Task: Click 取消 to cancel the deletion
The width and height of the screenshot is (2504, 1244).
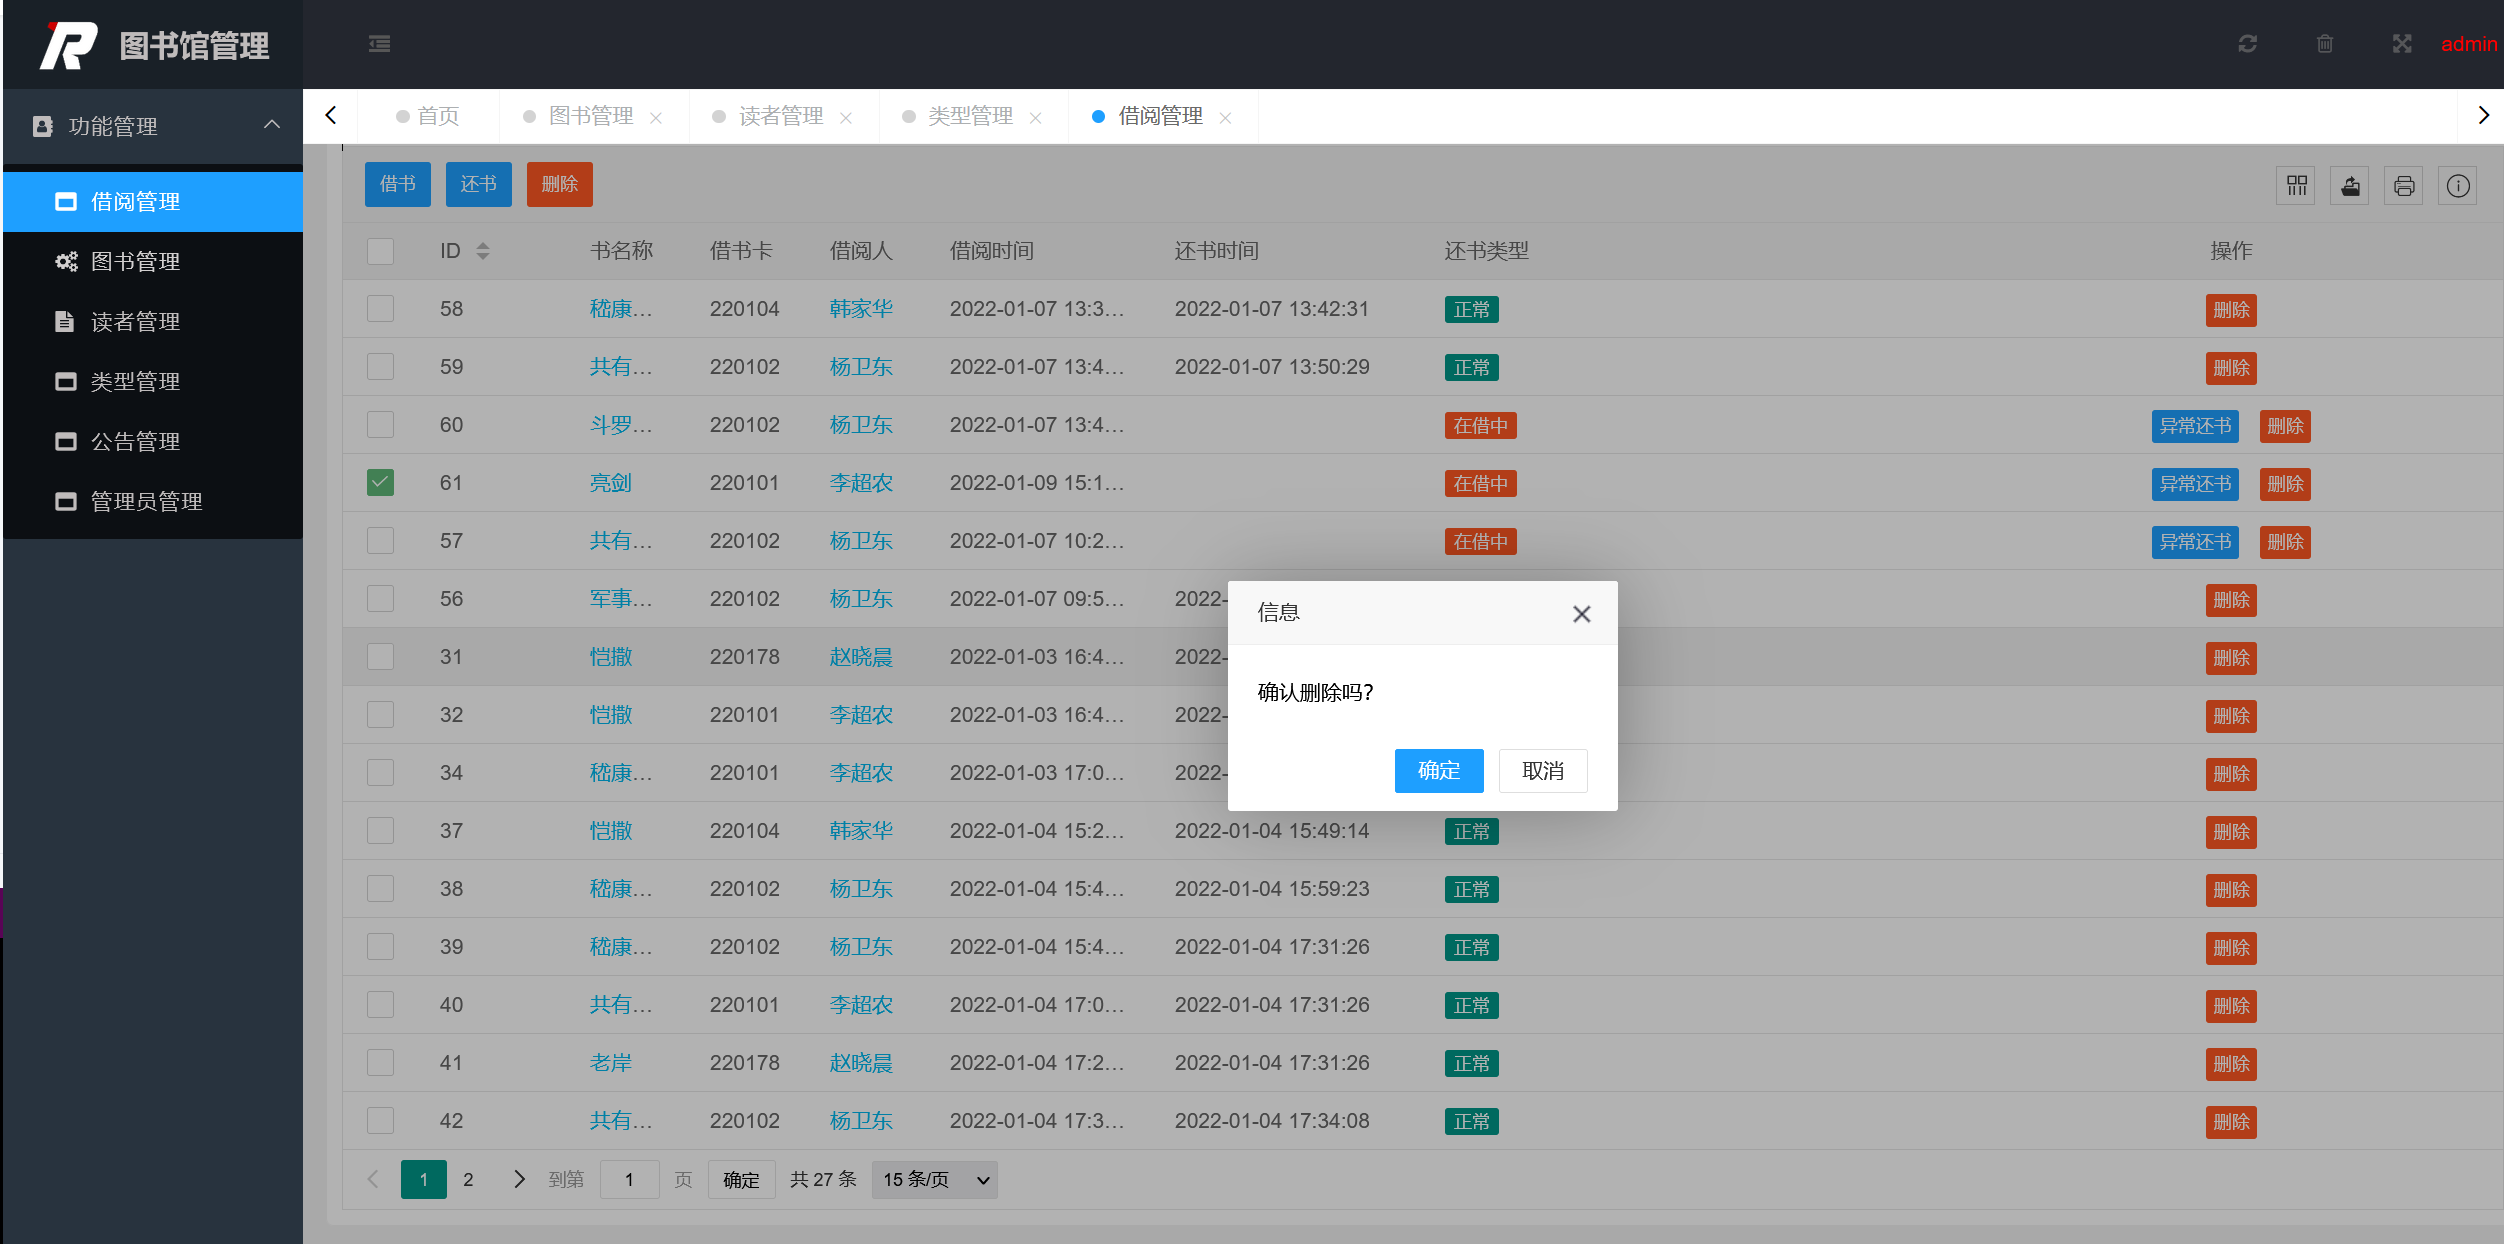Action: pyautogui.click(x=1542, y=771)
